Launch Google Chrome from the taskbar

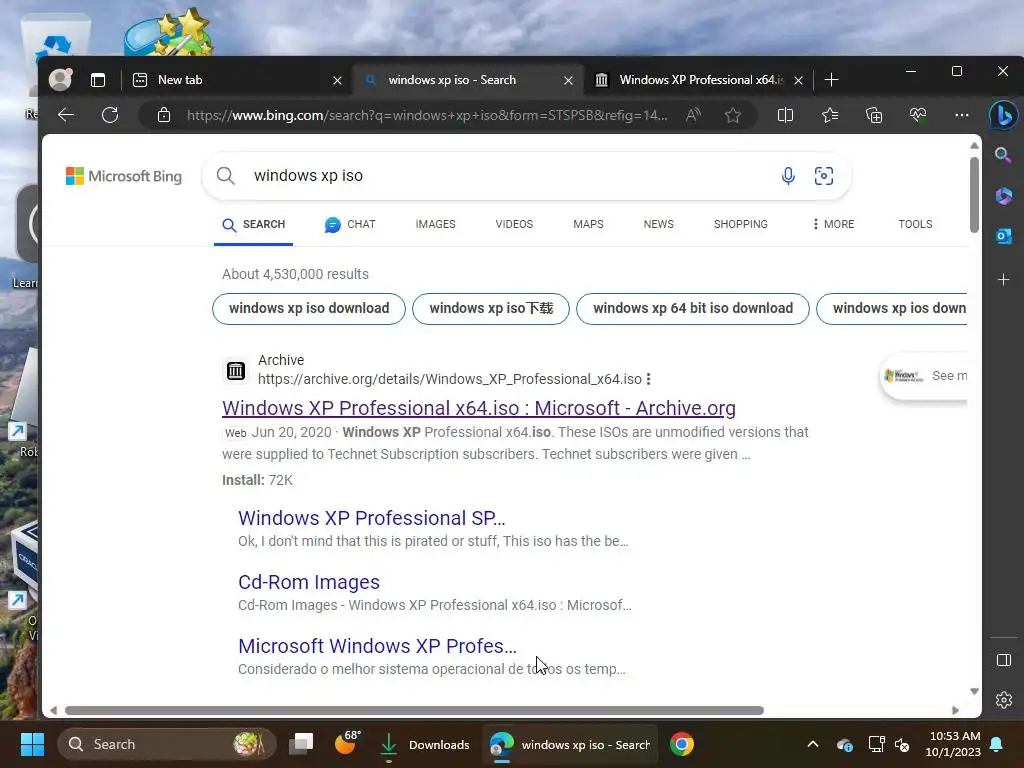pyautogui.click(x=682, y=744)
